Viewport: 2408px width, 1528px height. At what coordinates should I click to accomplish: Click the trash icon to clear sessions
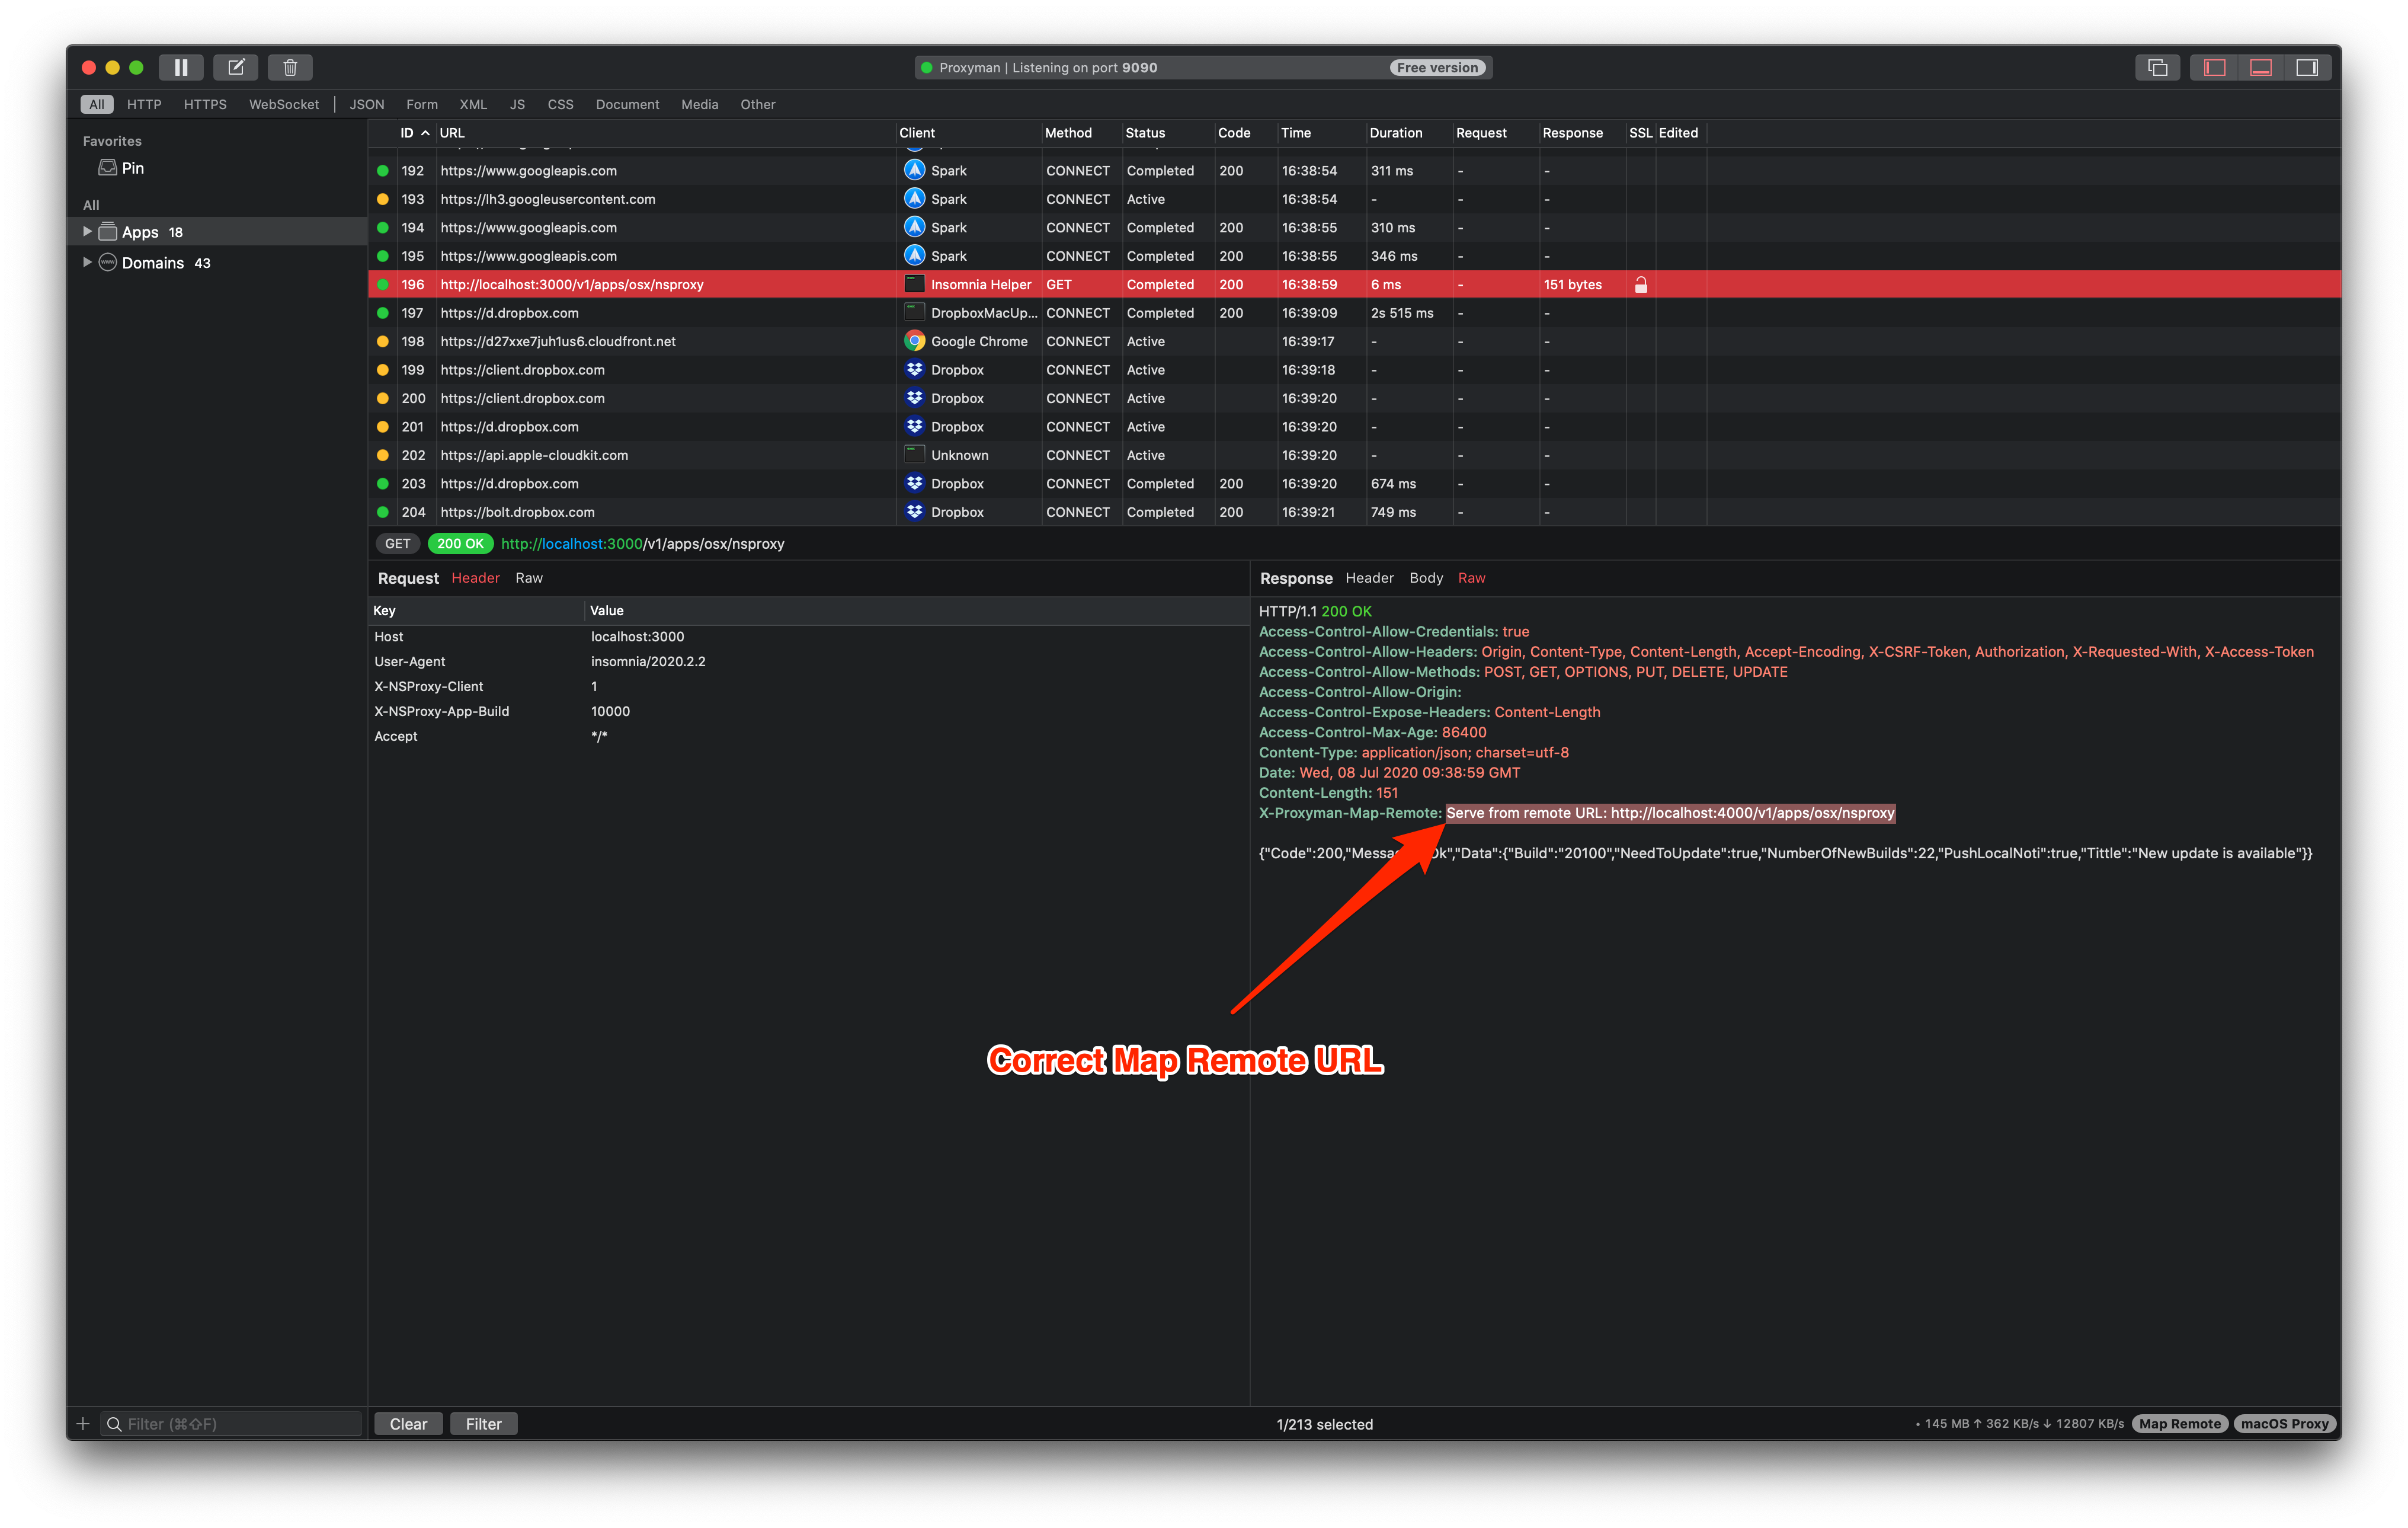pos(290,67)
